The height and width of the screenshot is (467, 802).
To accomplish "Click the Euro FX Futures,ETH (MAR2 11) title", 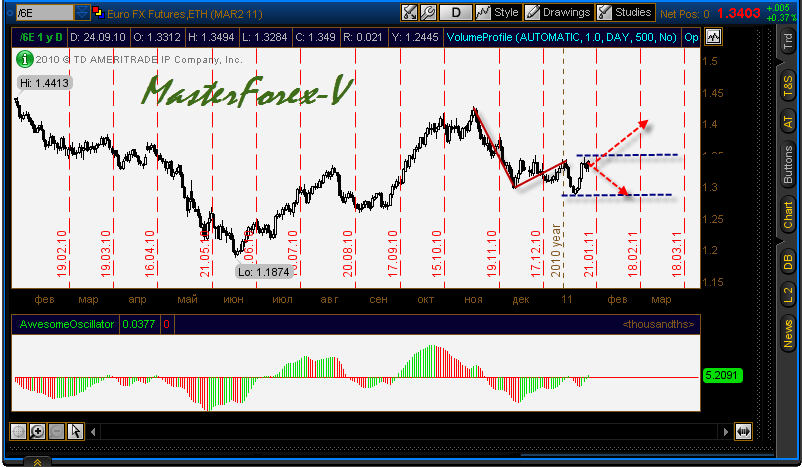I will pos(185,14).
